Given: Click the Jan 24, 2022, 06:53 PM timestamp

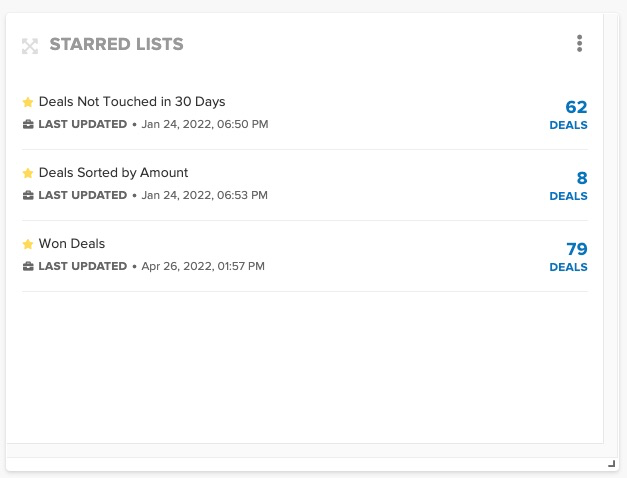Looking at the screenshot, I should point(205,196).
